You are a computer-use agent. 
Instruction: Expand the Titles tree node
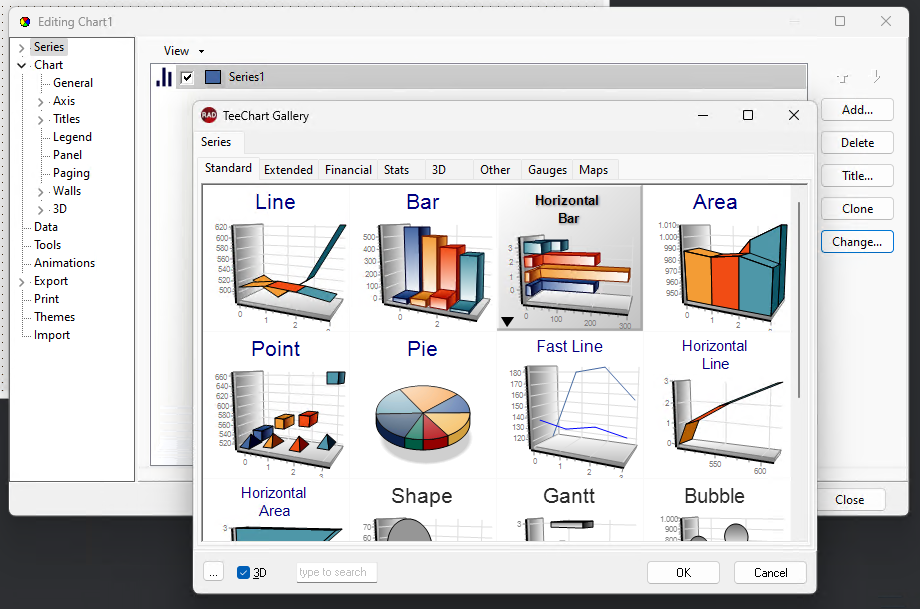tap(40, 120)
